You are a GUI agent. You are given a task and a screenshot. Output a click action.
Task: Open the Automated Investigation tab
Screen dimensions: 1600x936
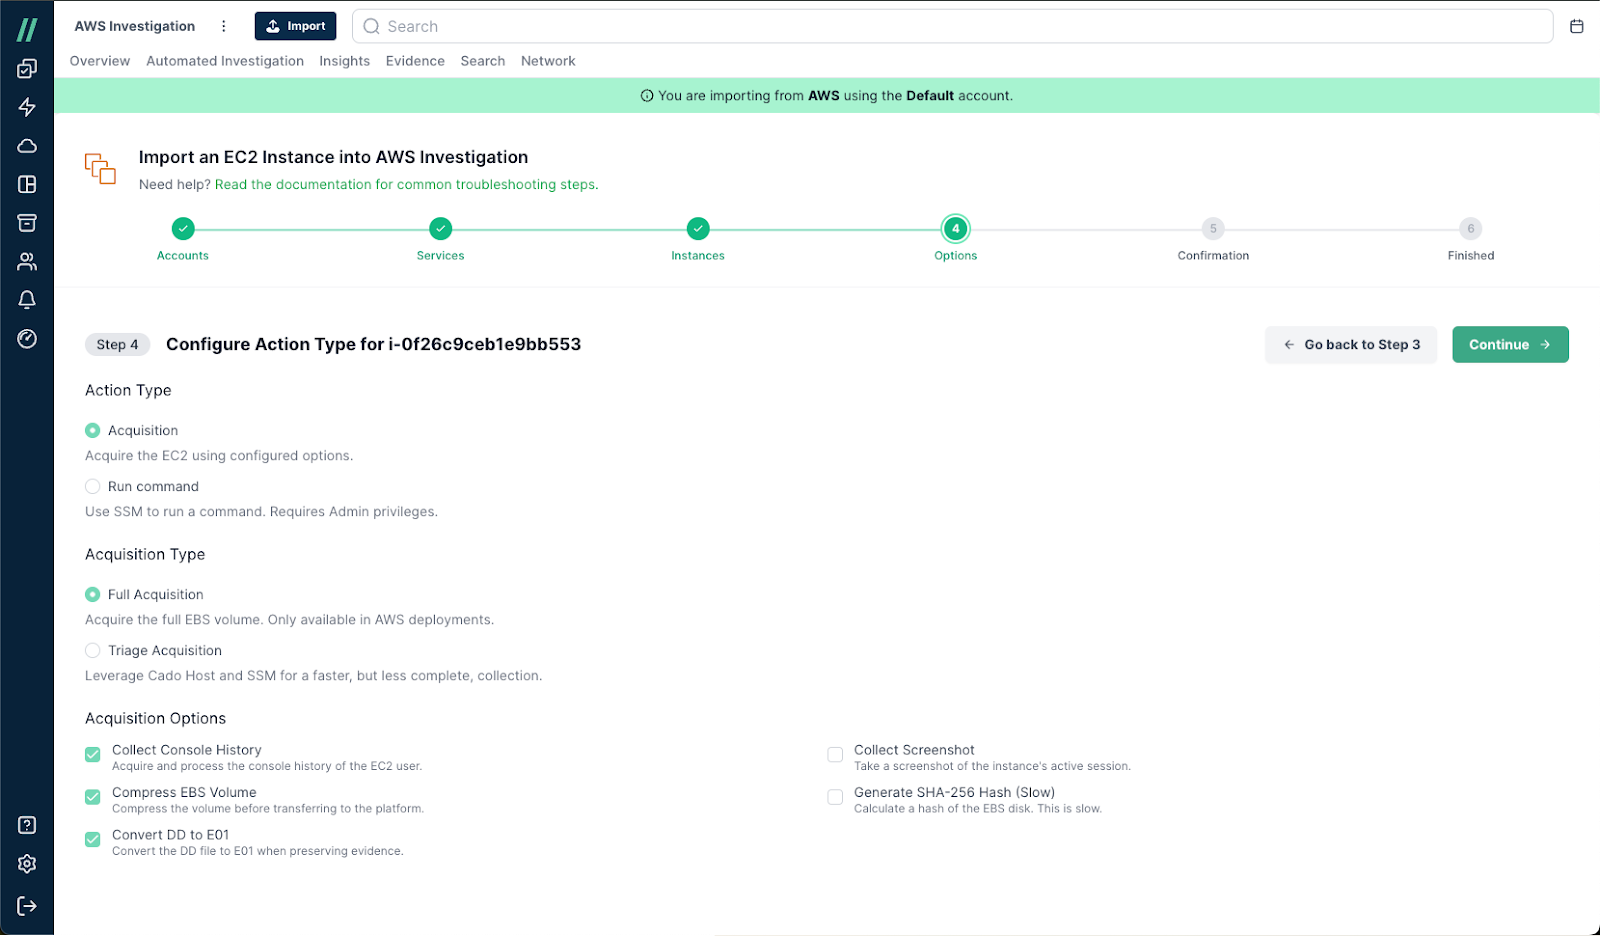(x=225, y=61)
